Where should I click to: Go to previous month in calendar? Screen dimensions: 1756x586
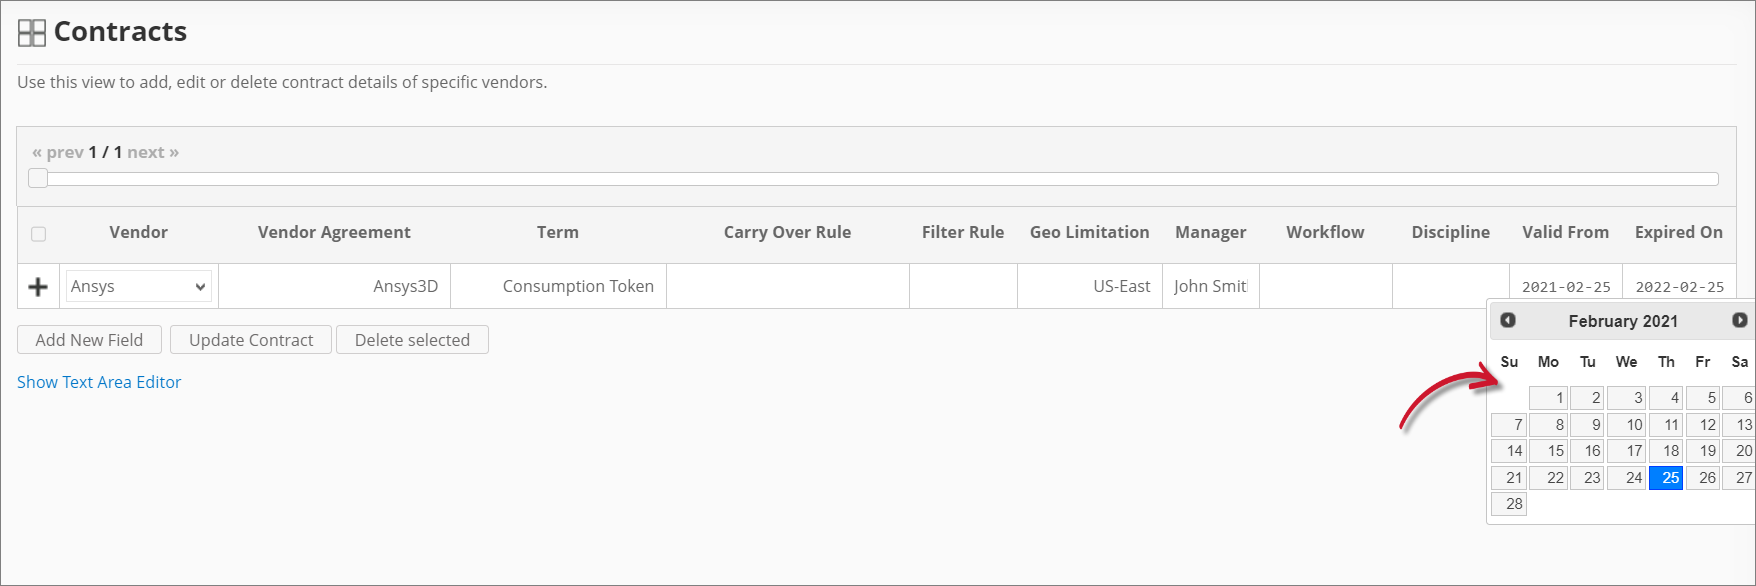tap(1508, 321)
